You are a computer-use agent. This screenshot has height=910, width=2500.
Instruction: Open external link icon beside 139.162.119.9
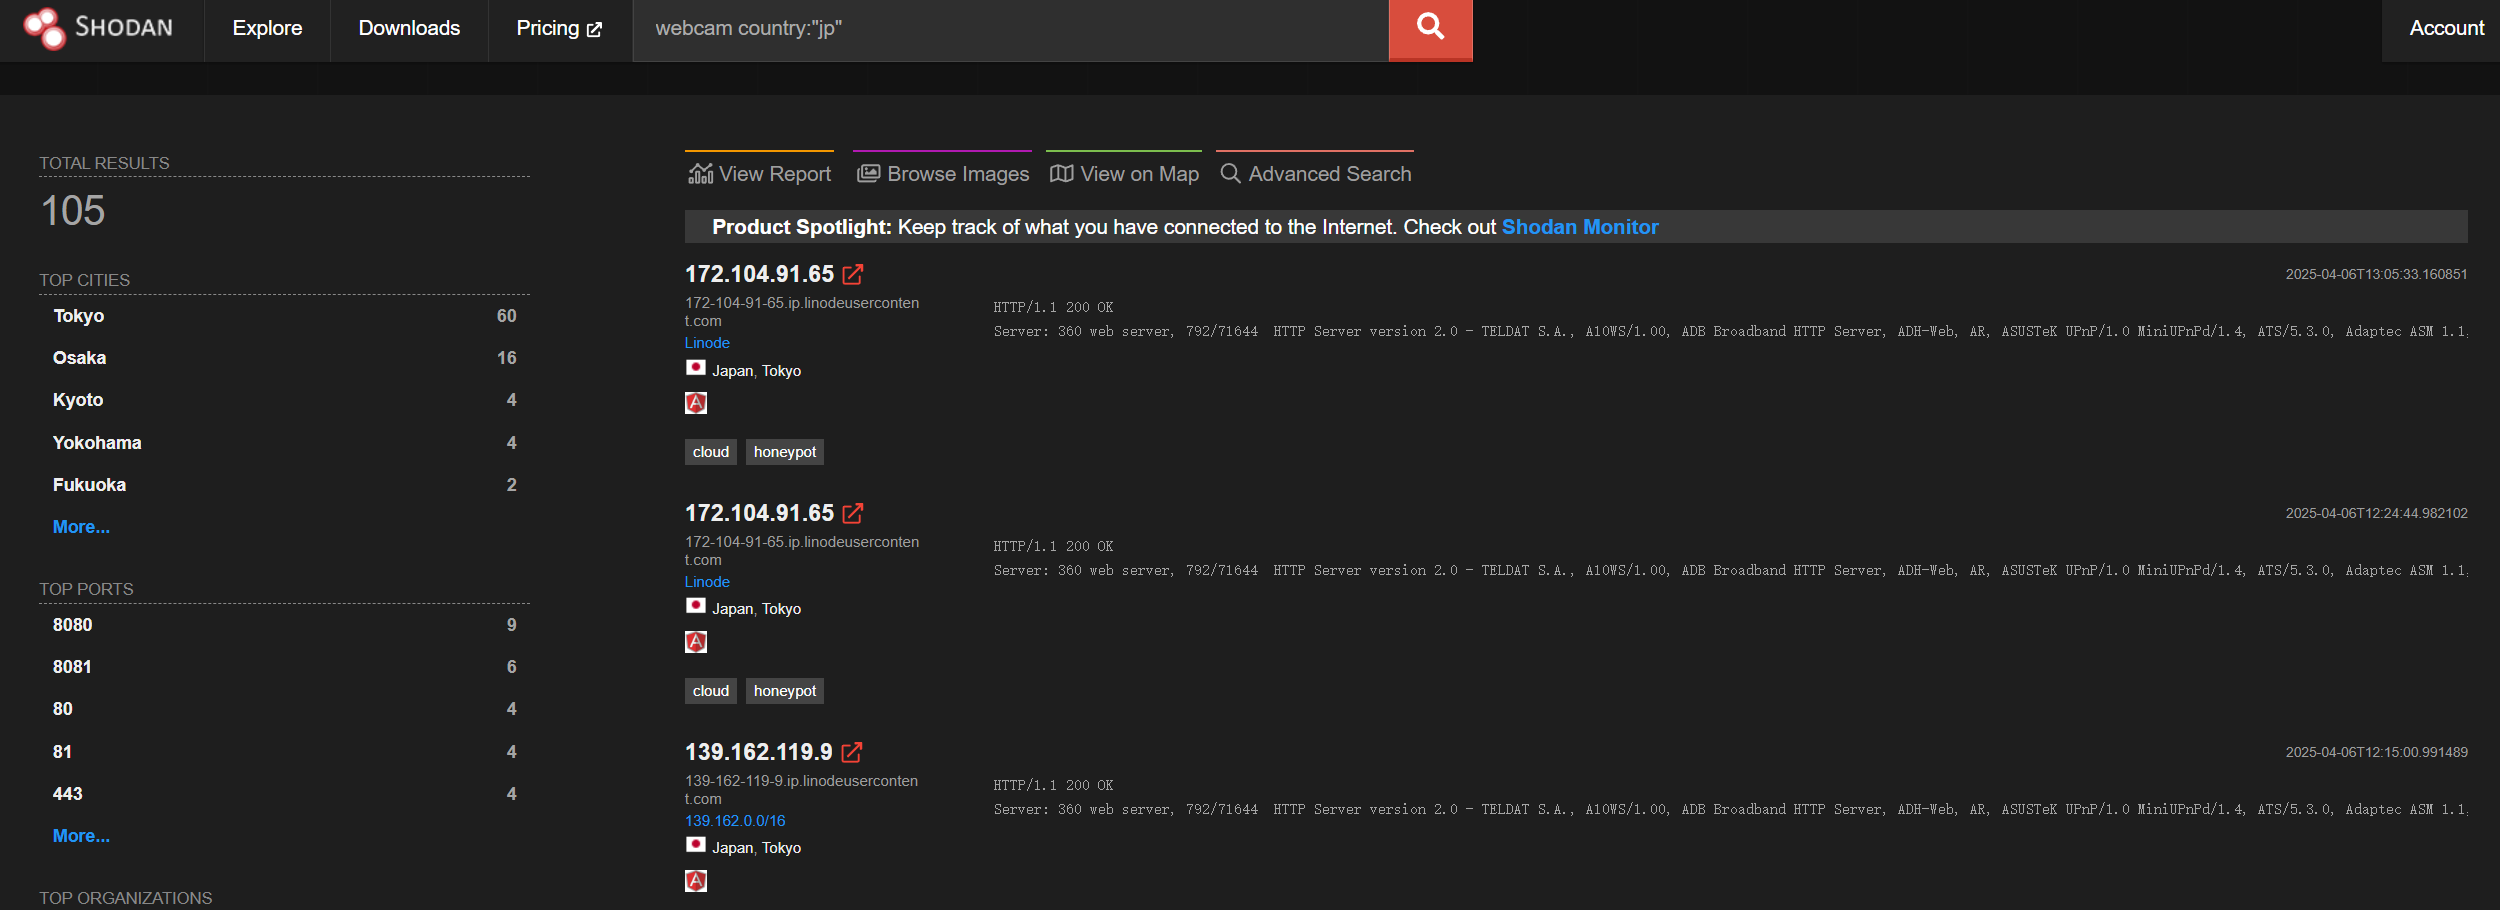[x=852, y=752]
